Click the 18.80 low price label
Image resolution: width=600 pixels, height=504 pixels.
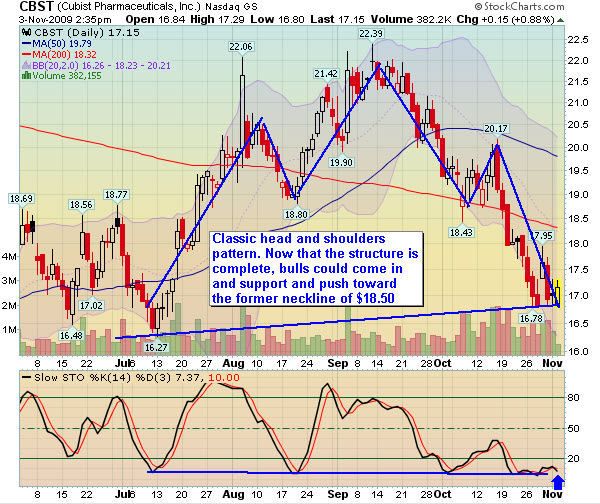tap(296, 214)
